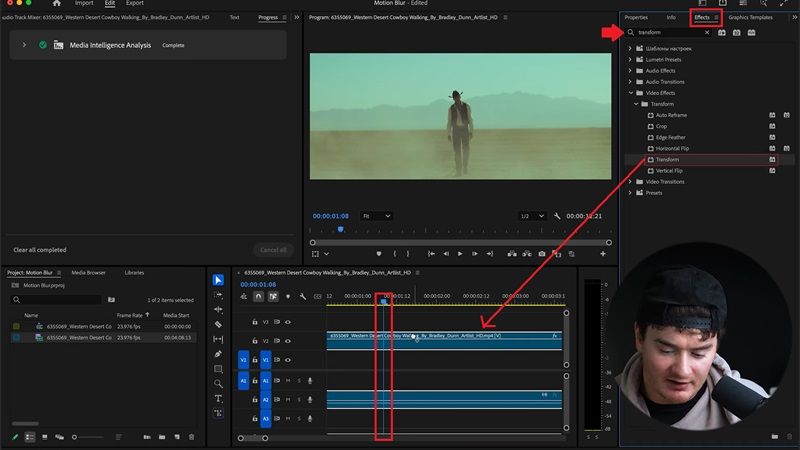Click the Extract button in Program monitor

pyautogui.click(x=527, y=254)
